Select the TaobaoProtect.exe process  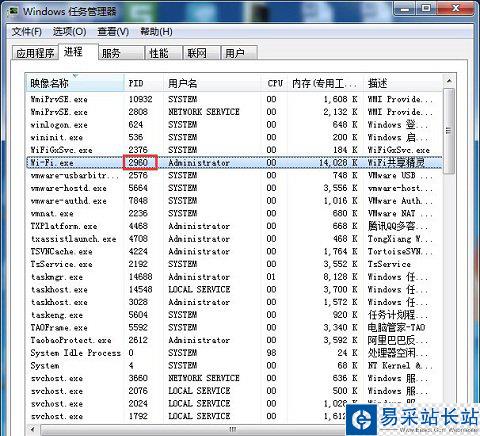(235, 340)
